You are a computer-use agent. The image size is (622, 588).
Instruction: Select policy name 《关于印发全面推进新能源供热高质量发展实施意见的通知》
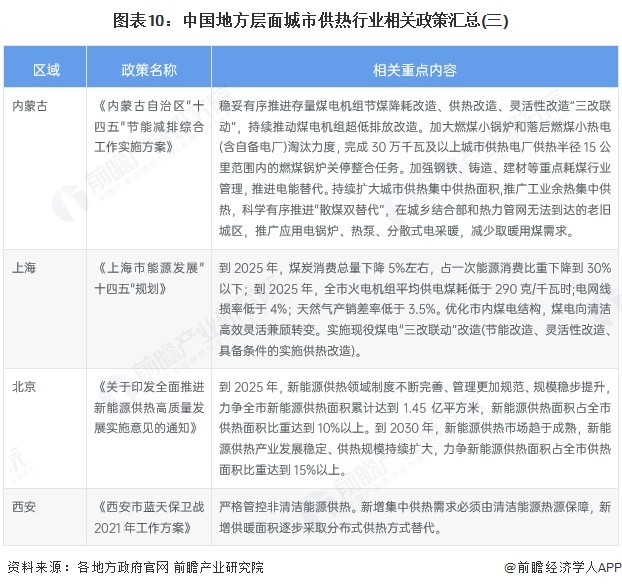pos(149,407)
